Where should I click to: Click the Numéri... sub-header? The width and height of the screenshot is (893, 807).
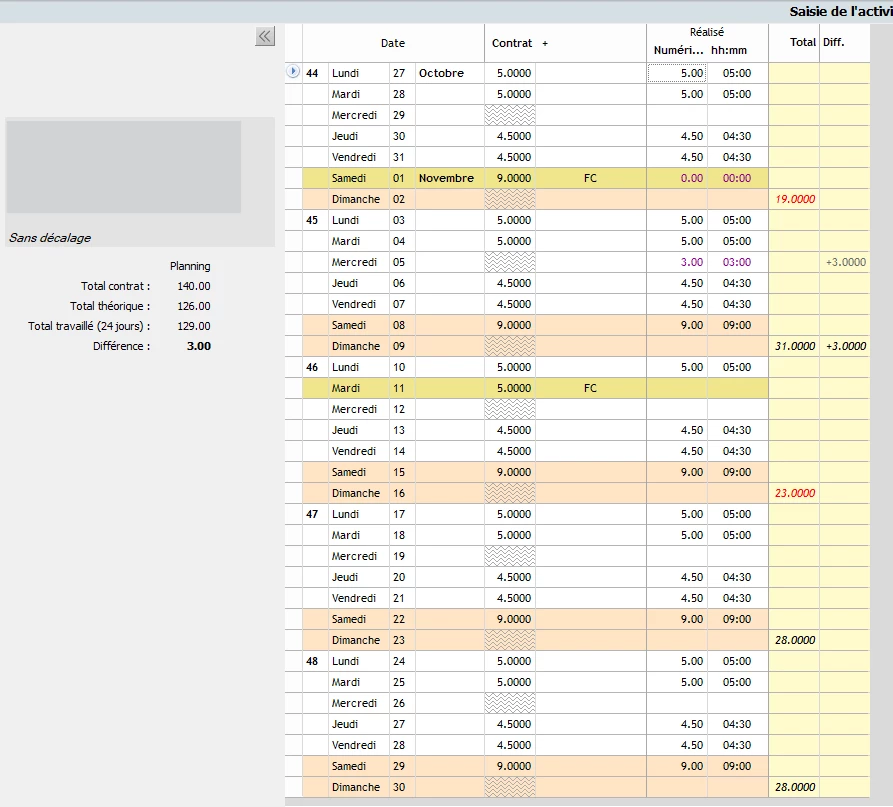pyautogui.click(x=678, y=50)
